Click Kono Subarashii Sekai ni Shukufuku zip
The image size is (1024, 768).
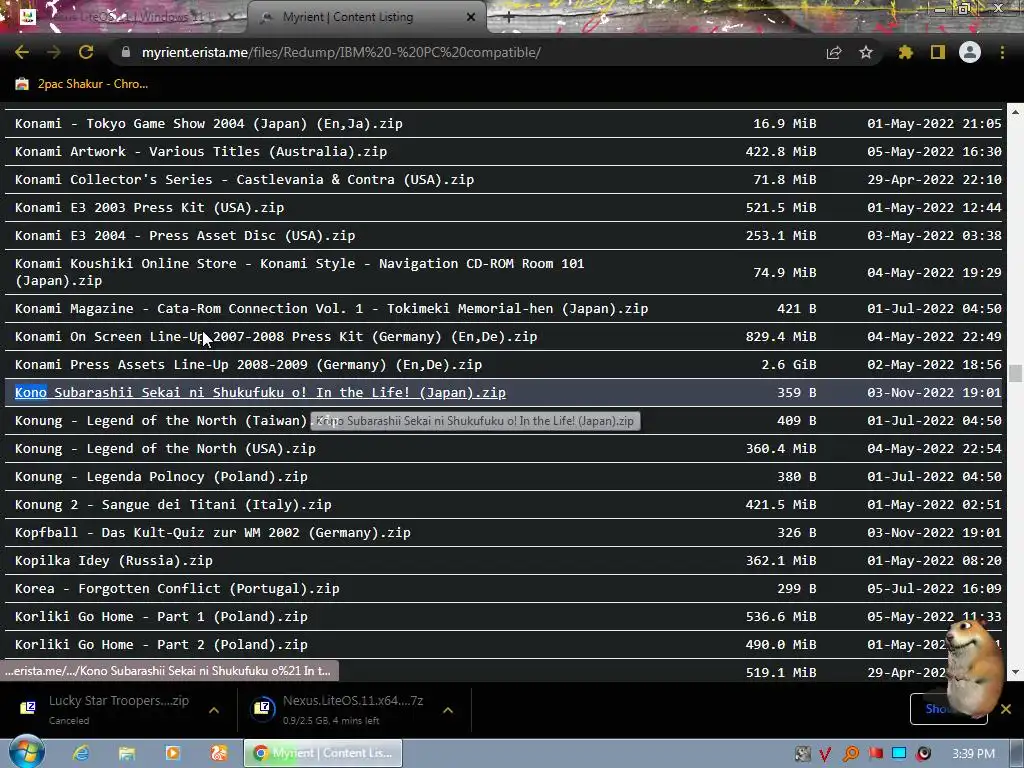coord(260,392)
